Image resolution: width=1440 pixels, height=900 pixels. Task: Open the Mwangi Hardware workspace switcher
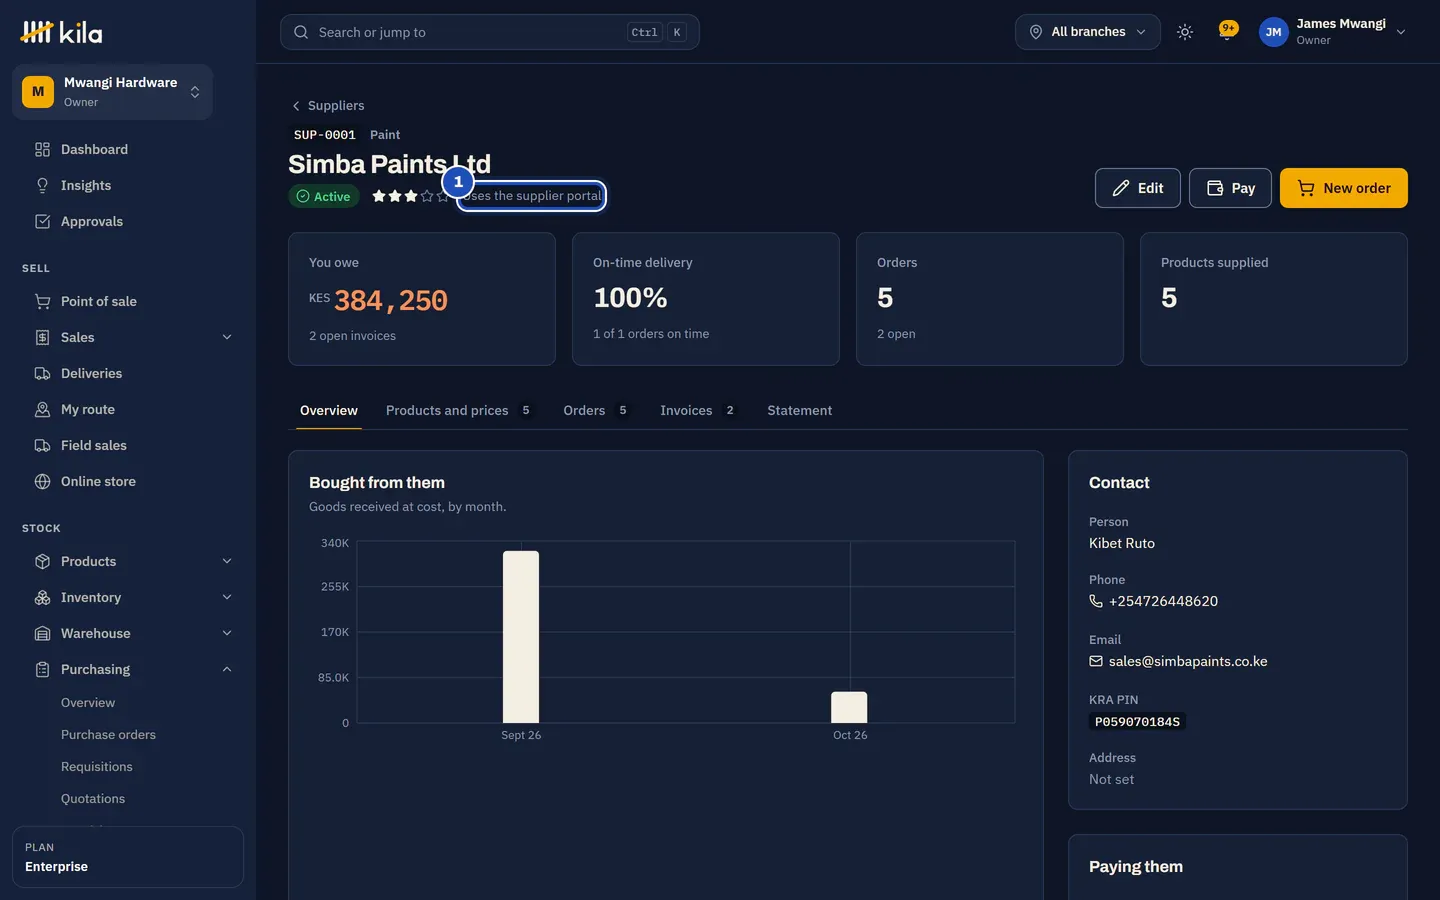point(112,92)
